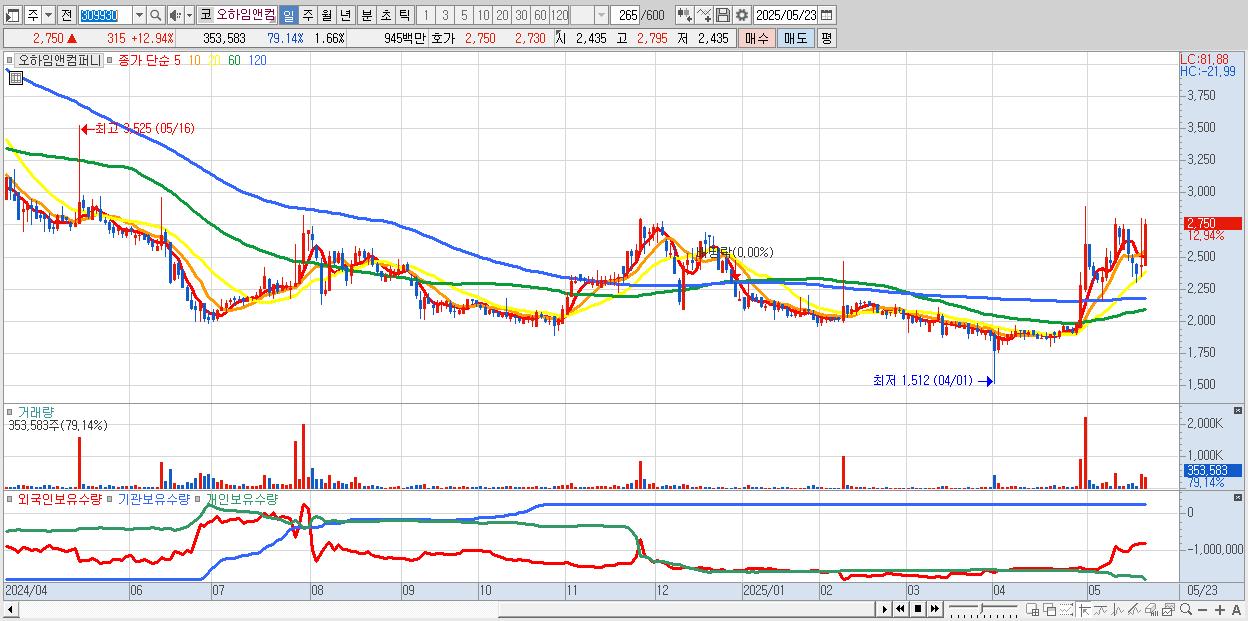Click interval button 10

[483, 15]
